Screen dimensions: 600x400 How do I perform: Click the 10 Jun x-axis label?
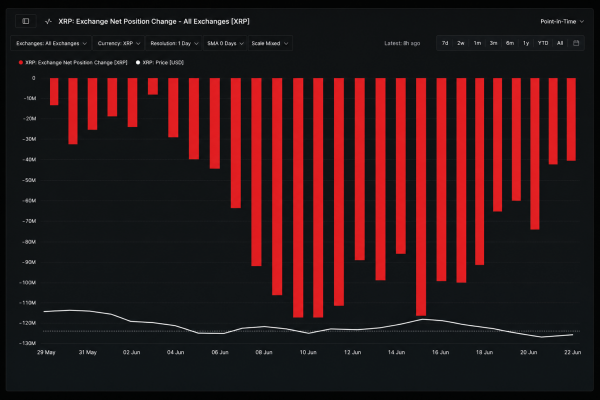(308, 352)
